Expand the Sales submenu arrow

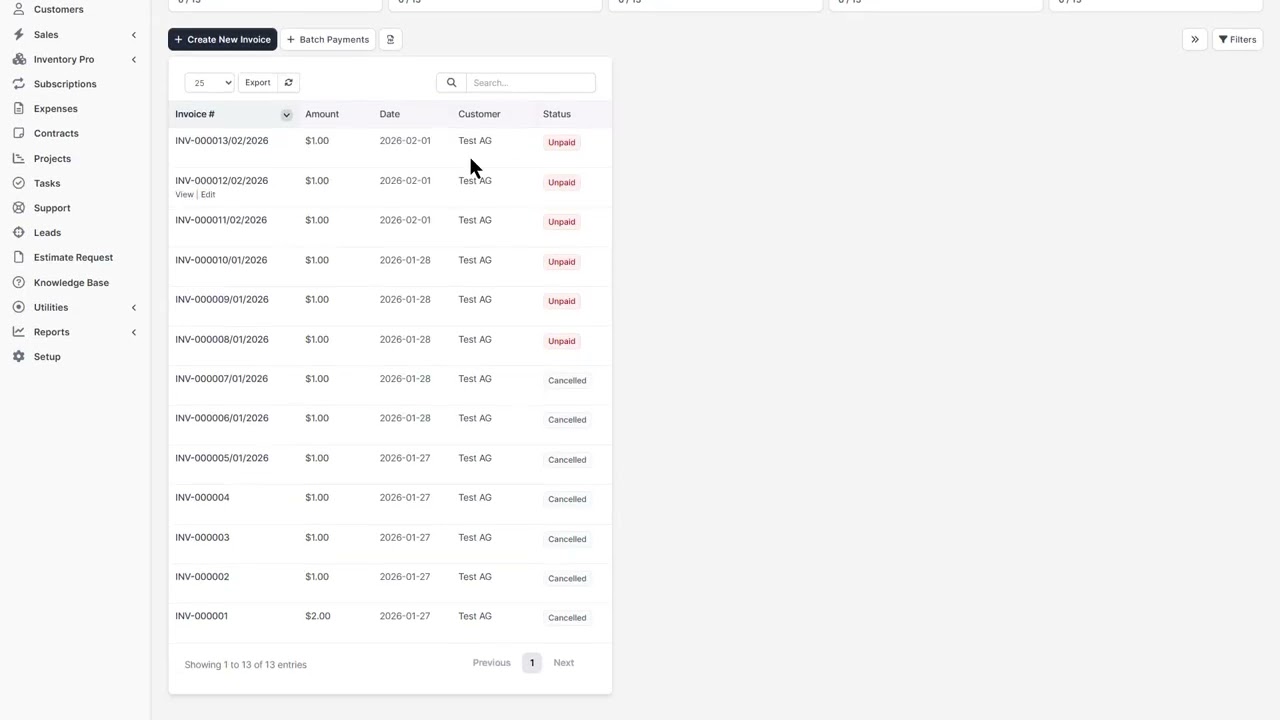(x=134, y=35)
